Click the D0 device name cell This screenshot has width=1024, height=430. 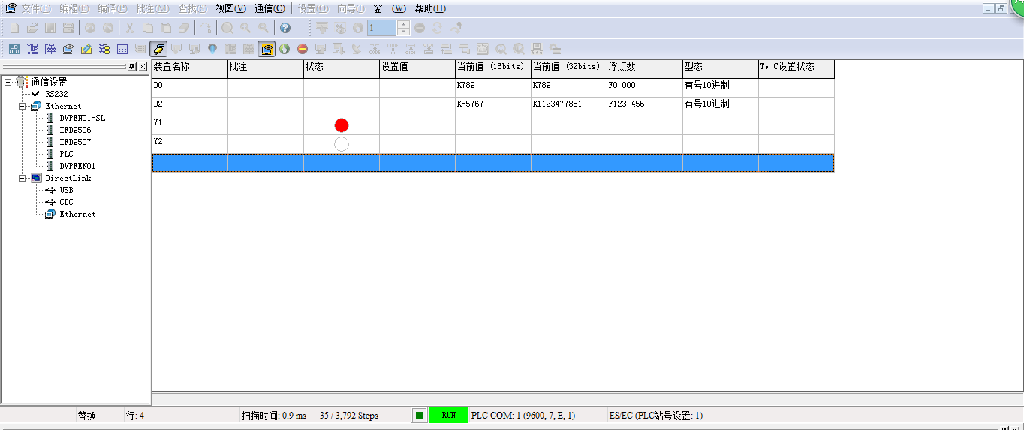(x=189, y=88)
